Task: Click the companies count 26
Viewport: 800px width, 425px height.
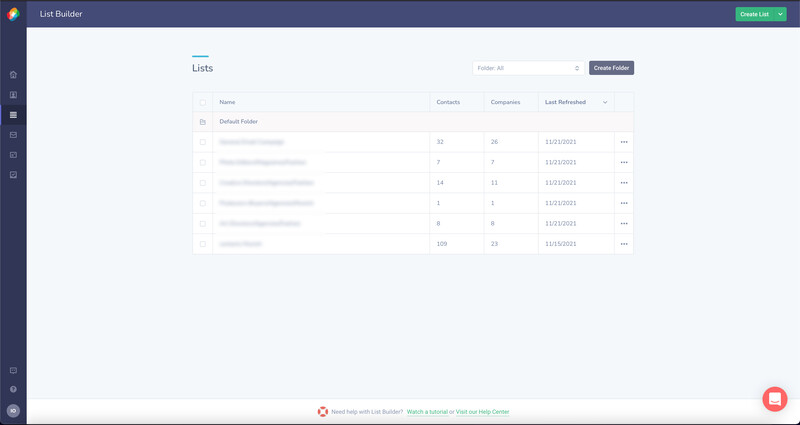Action: coord(494,142)
